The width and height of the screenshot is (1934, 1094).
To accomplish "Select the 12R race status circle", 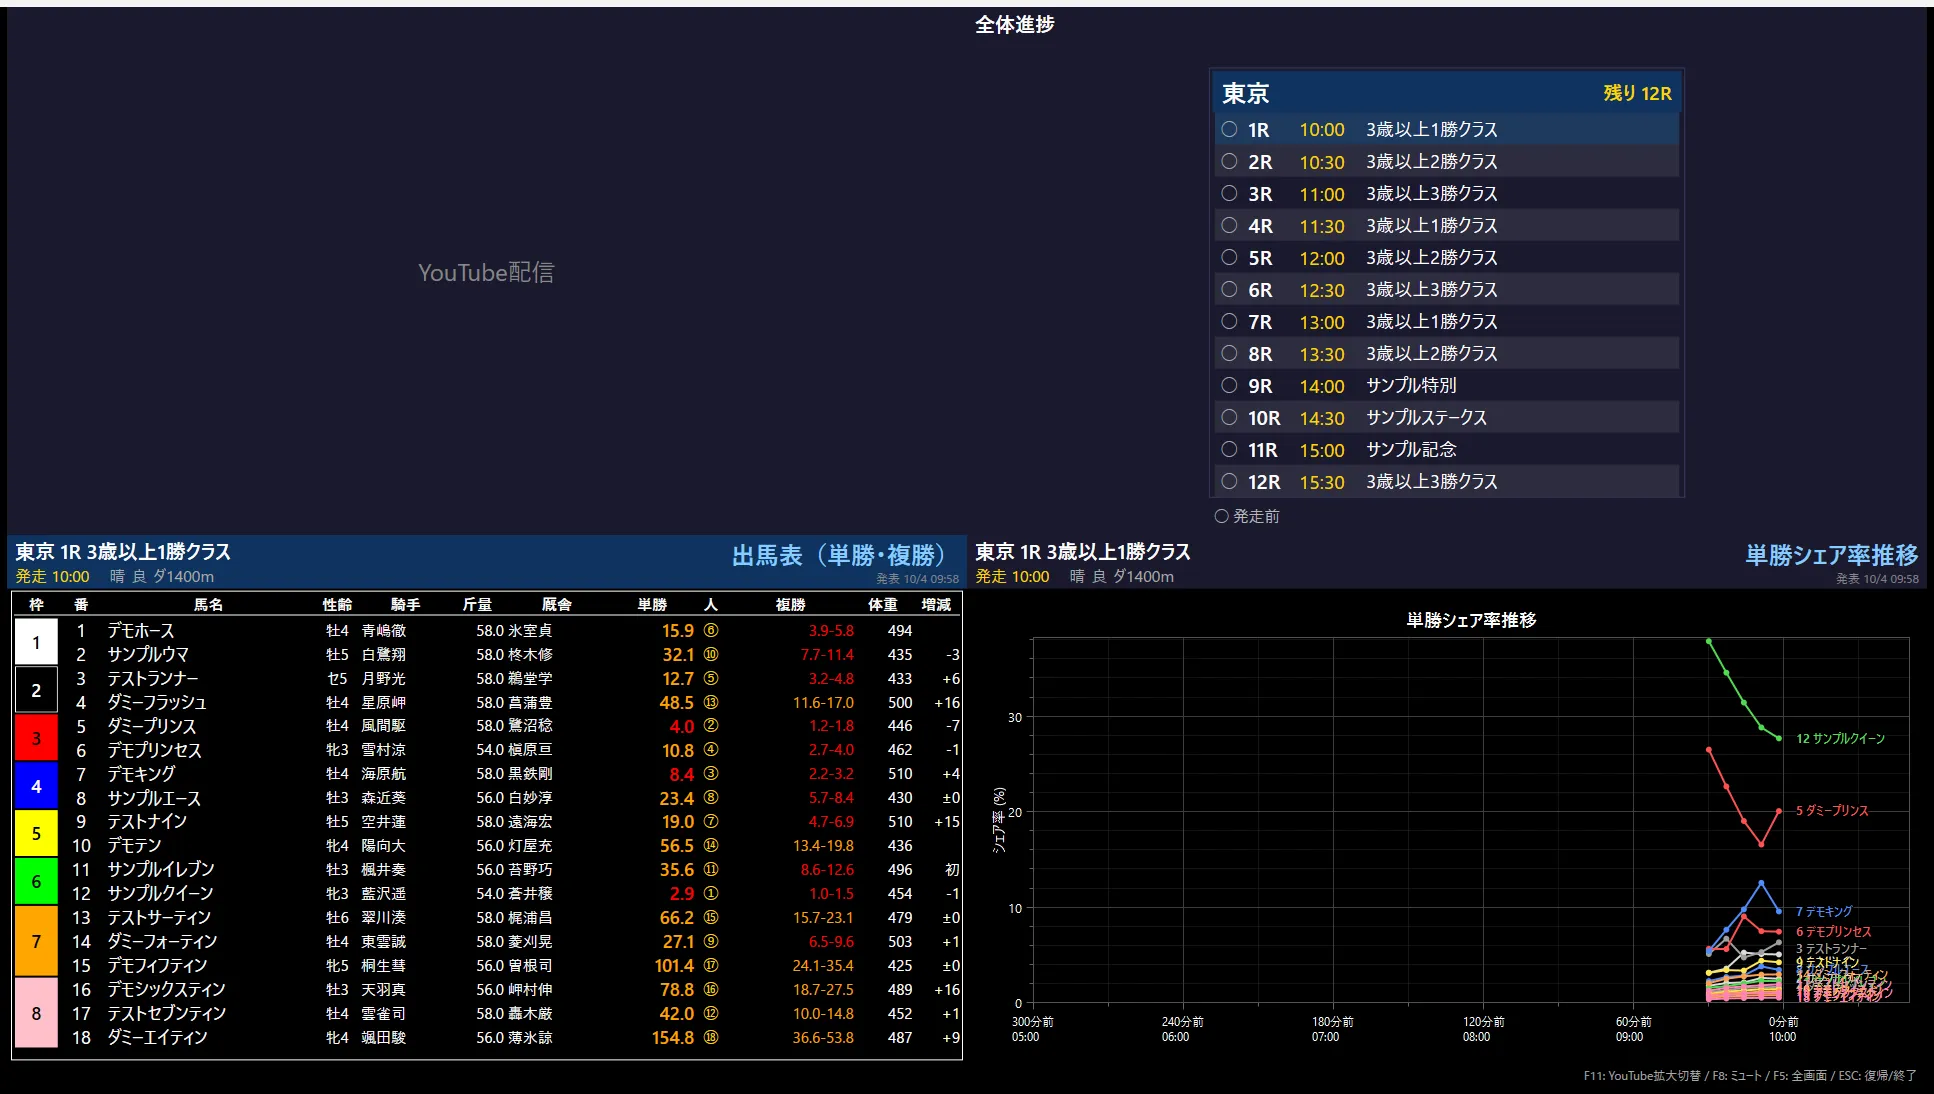I will (x=1229, y=481).
